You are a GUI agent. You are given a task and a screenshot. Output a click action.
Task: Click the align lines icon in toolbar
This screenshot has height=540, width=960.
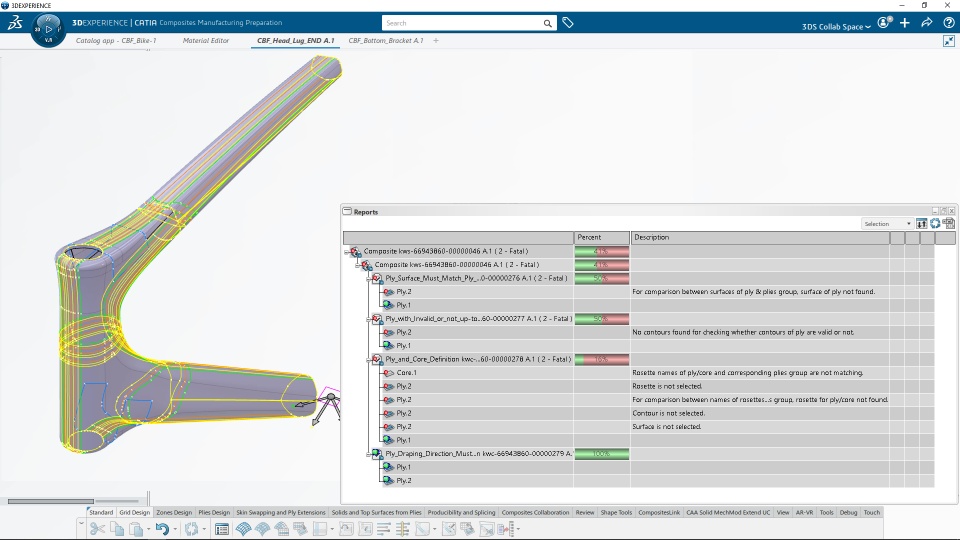[x=384, y=529]
